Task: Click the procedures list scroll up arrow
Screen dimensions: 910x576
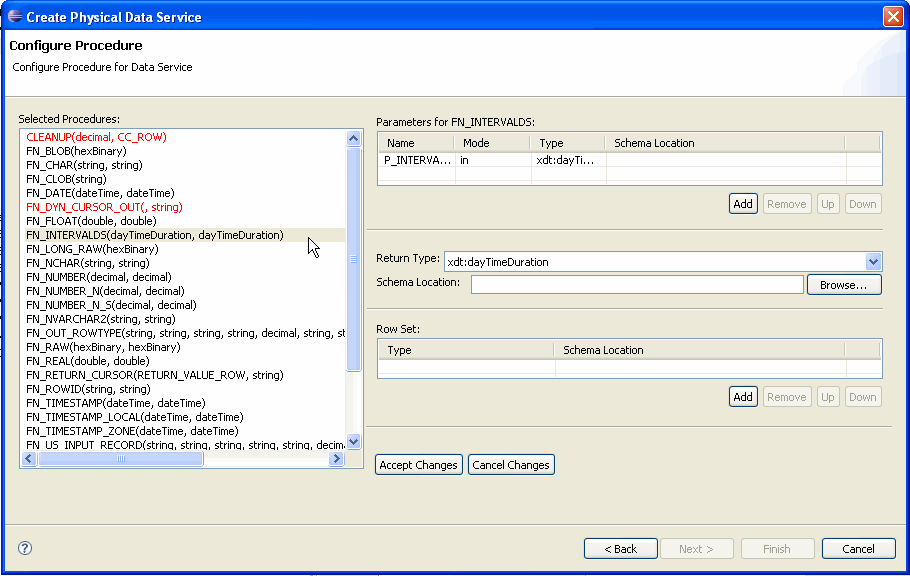Action: point(353,138)
